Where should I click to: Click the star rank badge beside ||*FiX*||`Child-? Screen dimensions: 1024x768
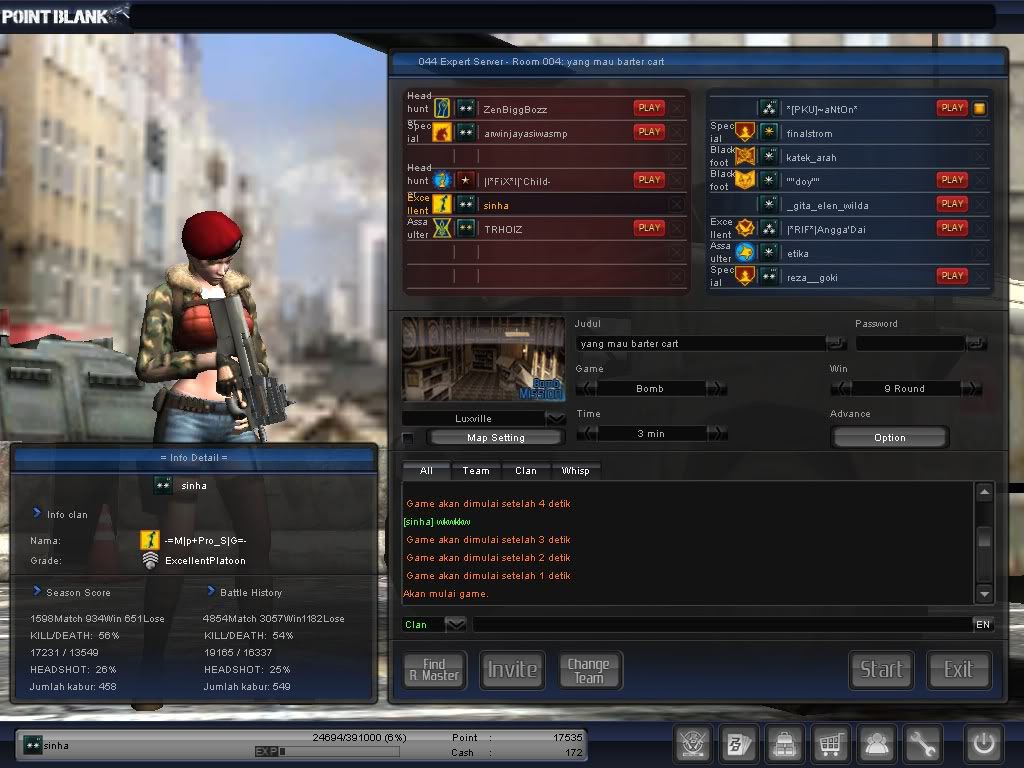(x=466, y=180)
